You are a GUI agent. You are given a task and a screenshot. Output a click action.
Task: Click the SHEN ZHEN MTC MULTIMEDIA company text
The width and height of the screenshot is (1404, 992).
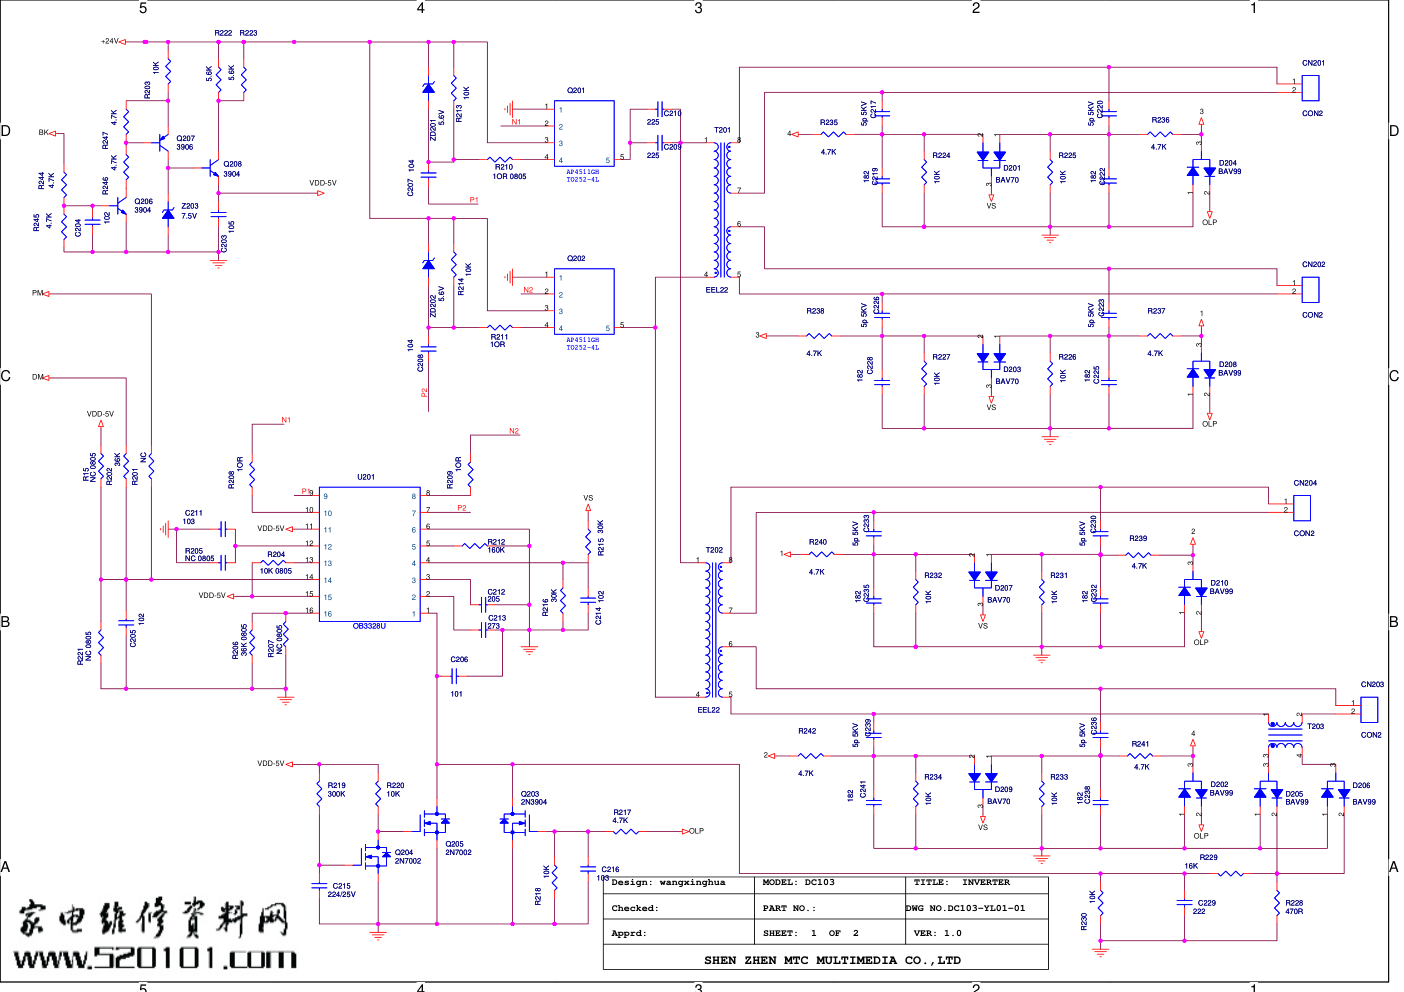pos(832,960)
